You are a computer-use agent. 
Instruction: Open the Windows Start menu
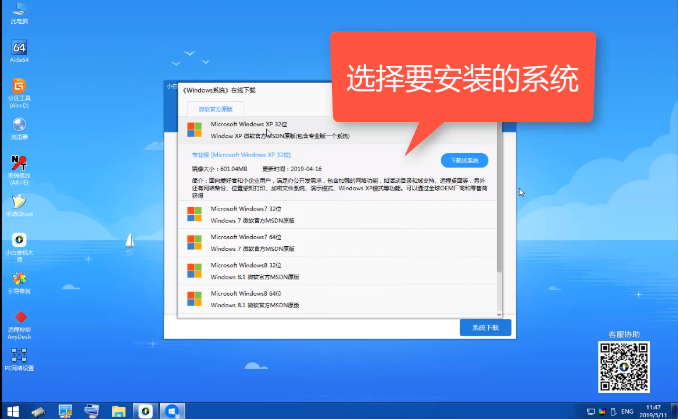point(11,411)
